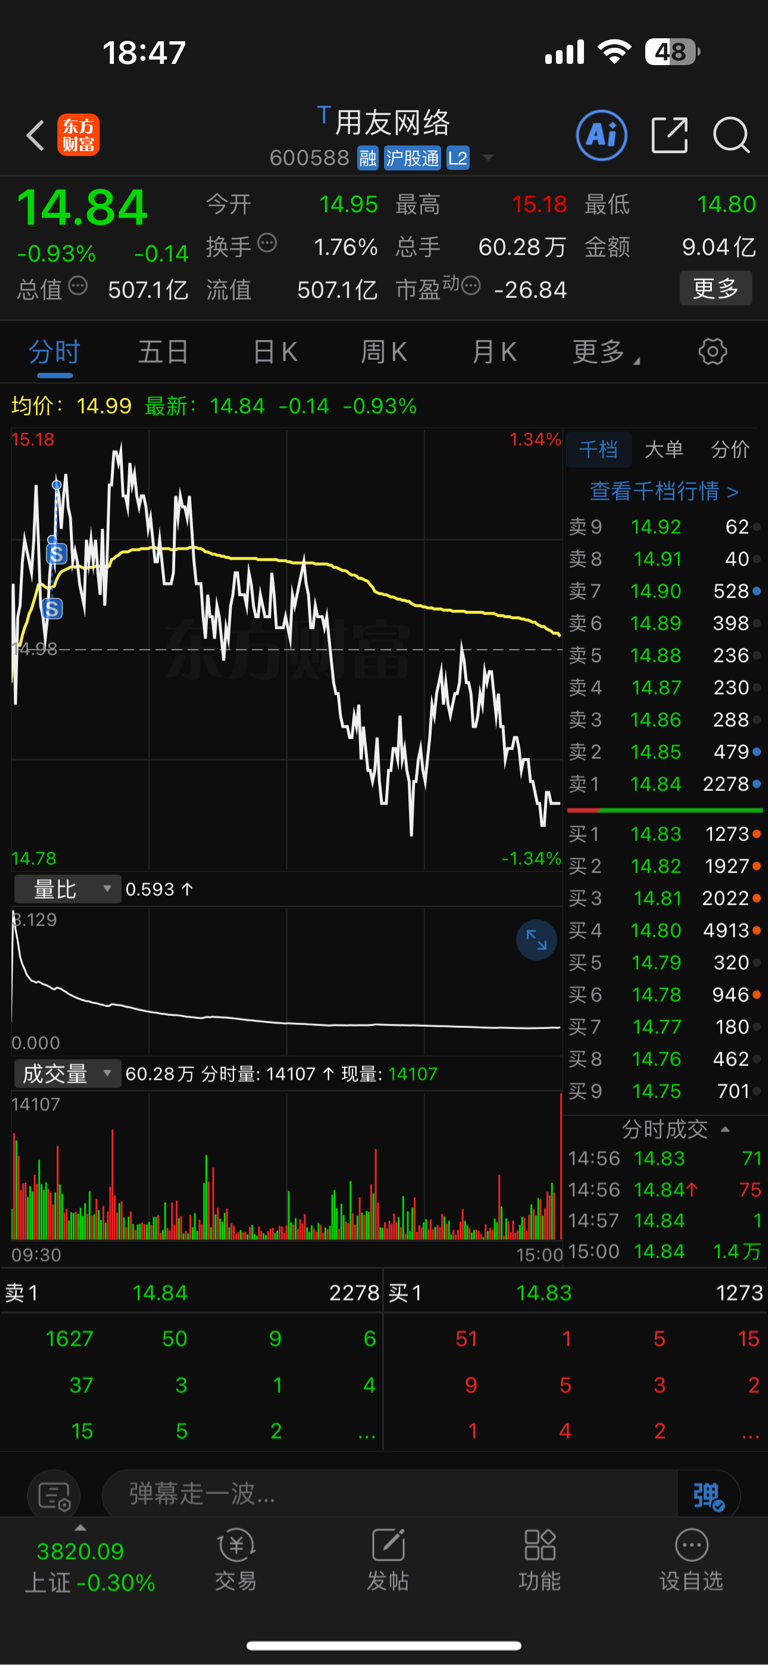The image size is (768, 1665).
Task: Tap 卖7 row at 14.90
Action: click(x=665, y=591)
